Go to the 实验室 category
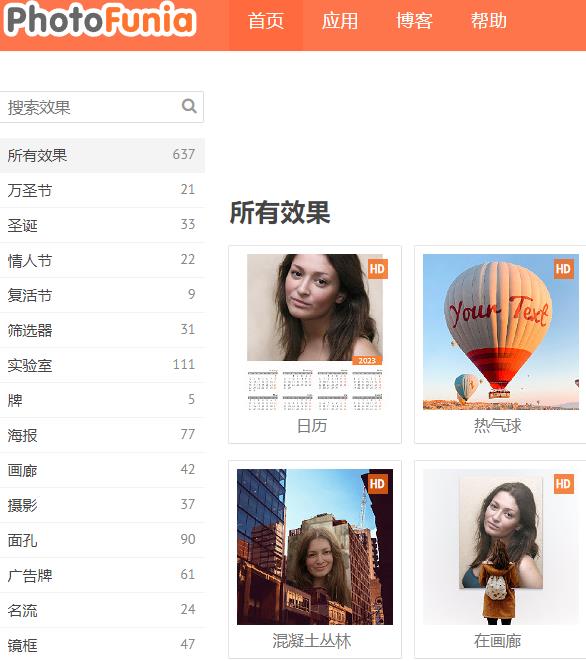 coord(102,365)
